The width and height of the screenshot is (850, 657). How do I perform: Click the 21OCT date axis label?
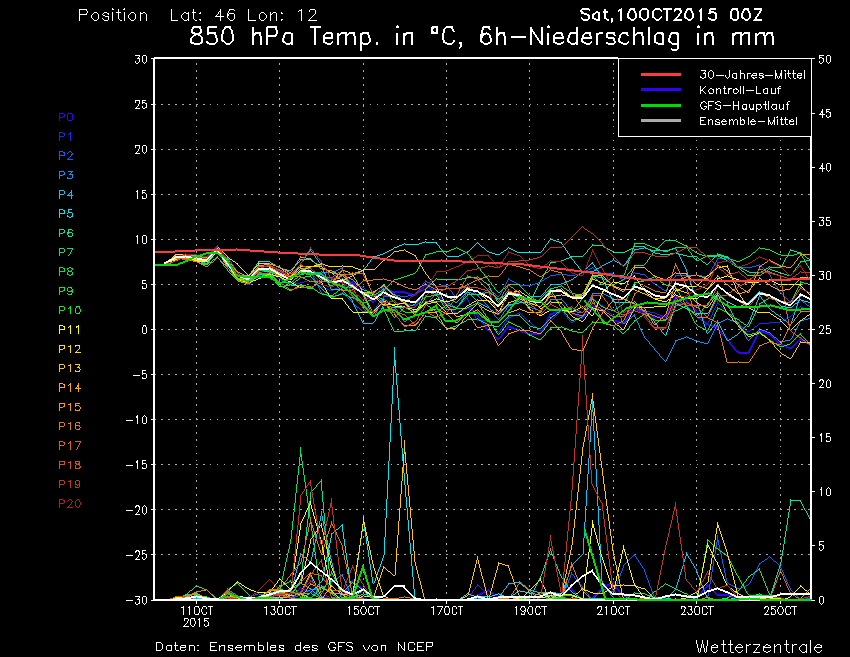[612, 610]
